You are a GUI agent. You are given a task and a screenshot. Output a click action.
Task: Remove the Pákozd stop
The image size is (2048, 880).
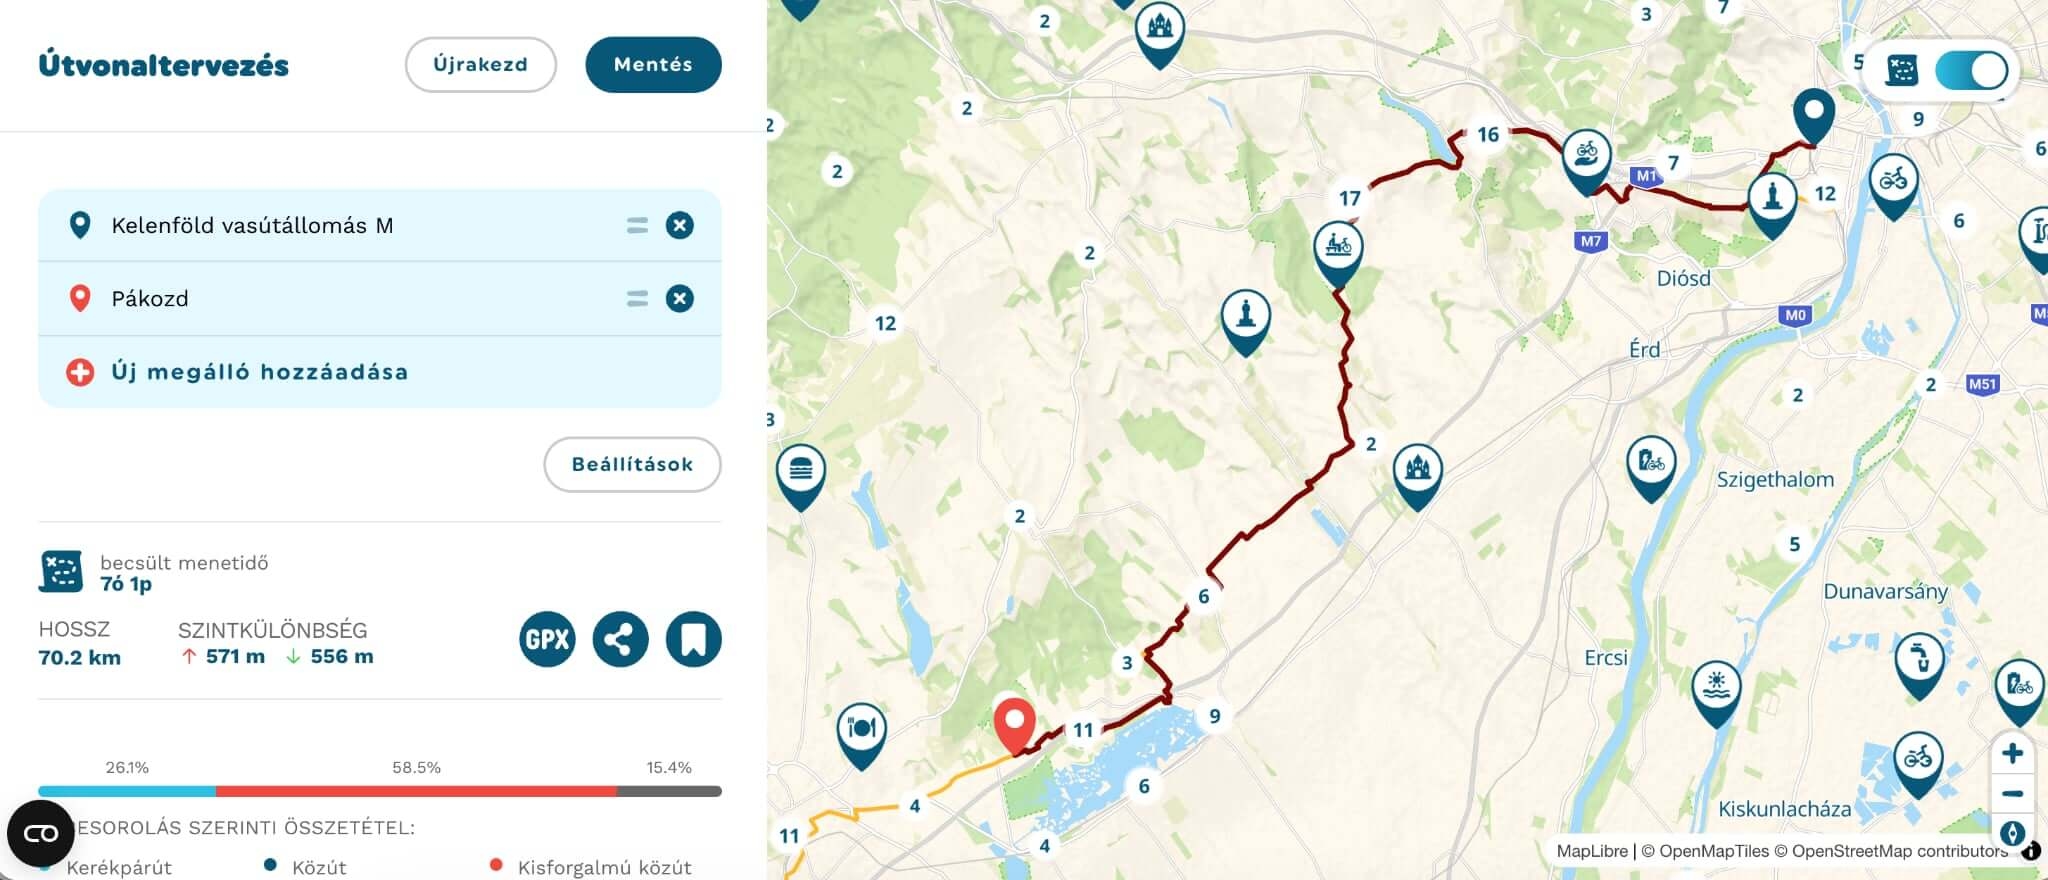pos(680,298)
